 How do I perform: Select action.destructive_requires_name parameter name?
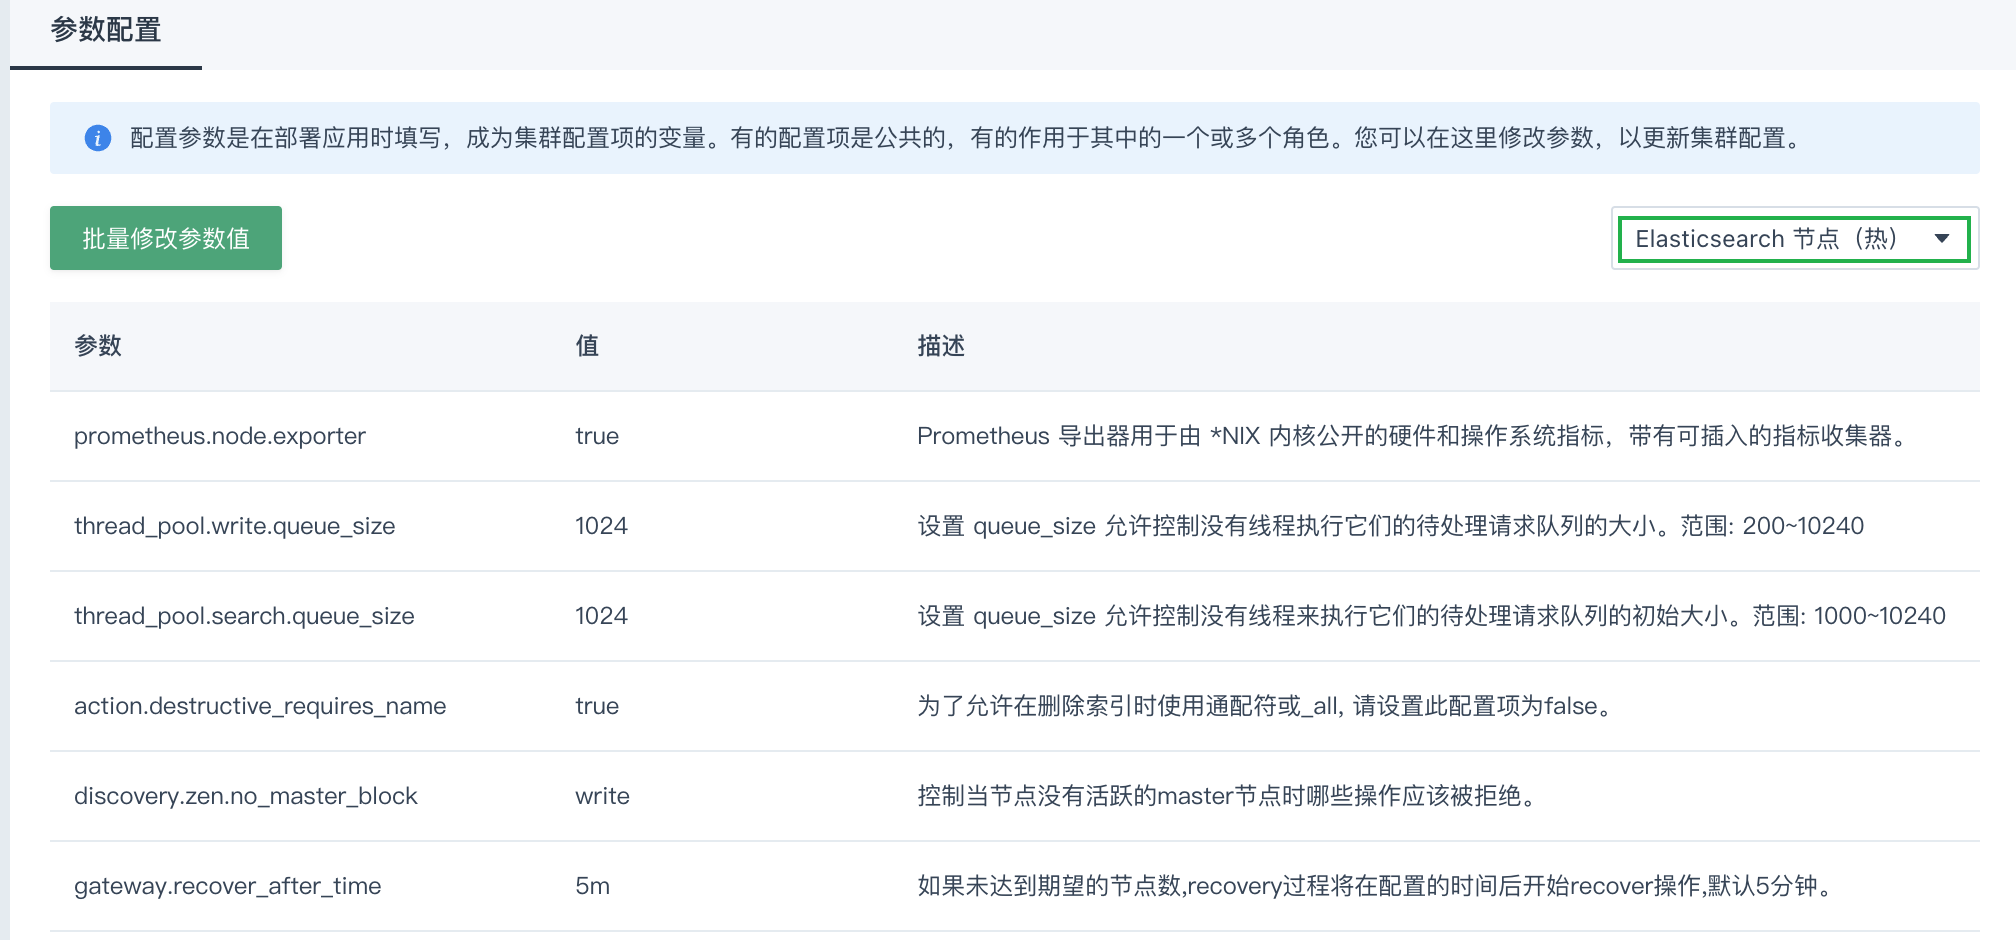tap(260, 706)
